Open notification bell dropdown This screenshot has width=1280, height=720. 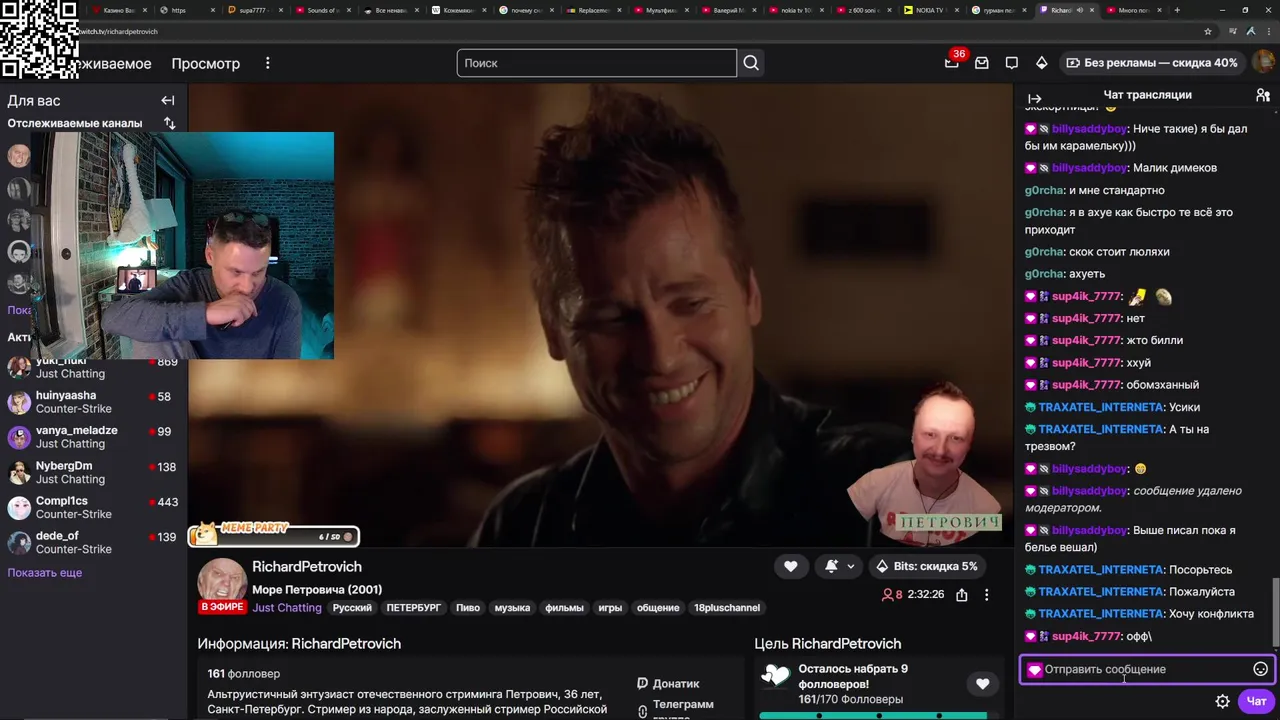(x=839, y=566)
